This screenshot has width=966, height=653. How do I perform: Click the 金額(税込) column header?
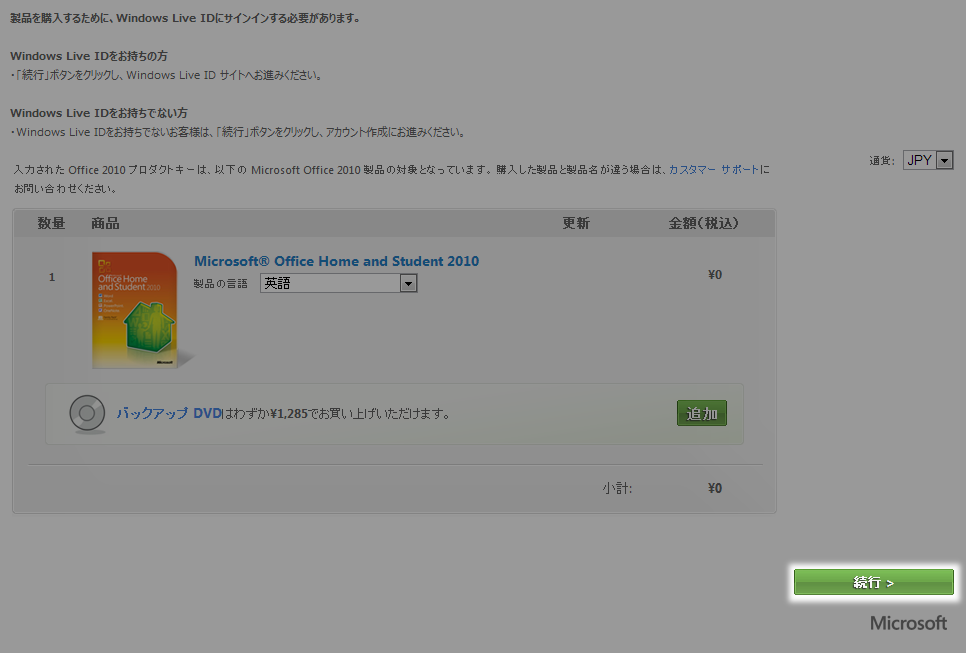coord(704,223)
